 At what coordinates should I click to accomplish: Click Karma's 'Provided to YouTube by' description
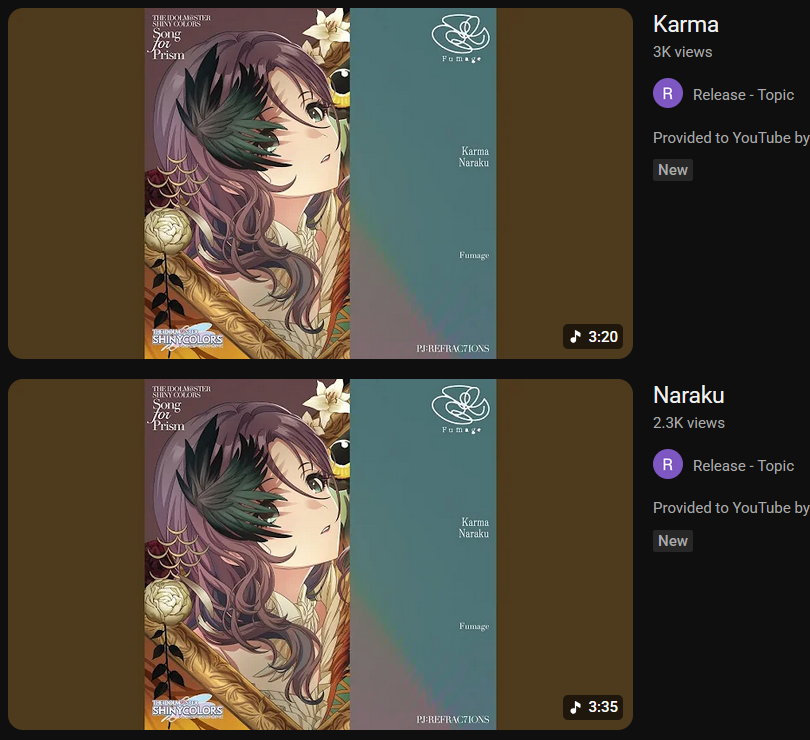tap(731, 138)
